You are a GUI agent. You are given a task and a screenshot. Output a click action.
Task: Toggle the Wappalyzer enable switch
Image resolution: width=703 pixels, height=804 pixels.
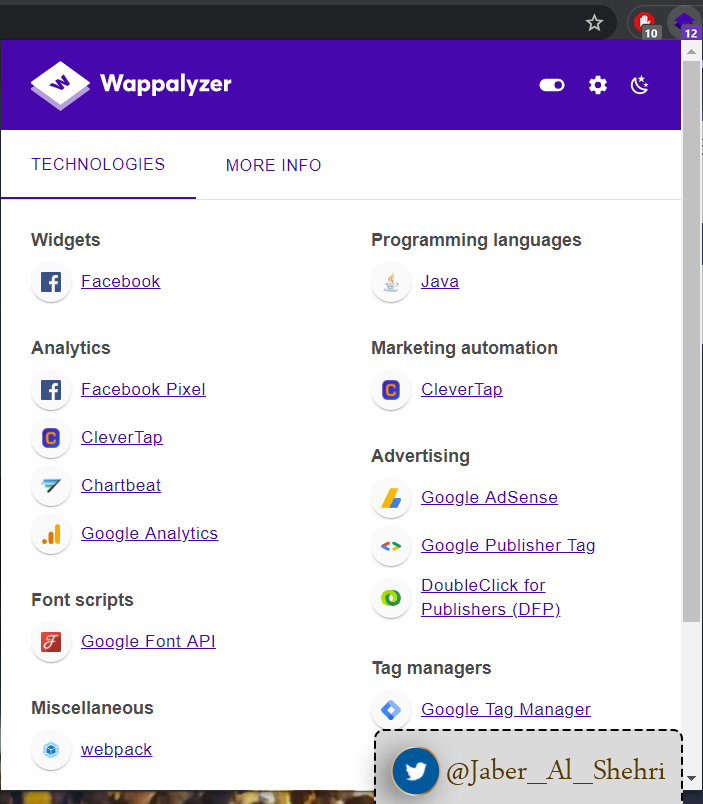(552, 85)
